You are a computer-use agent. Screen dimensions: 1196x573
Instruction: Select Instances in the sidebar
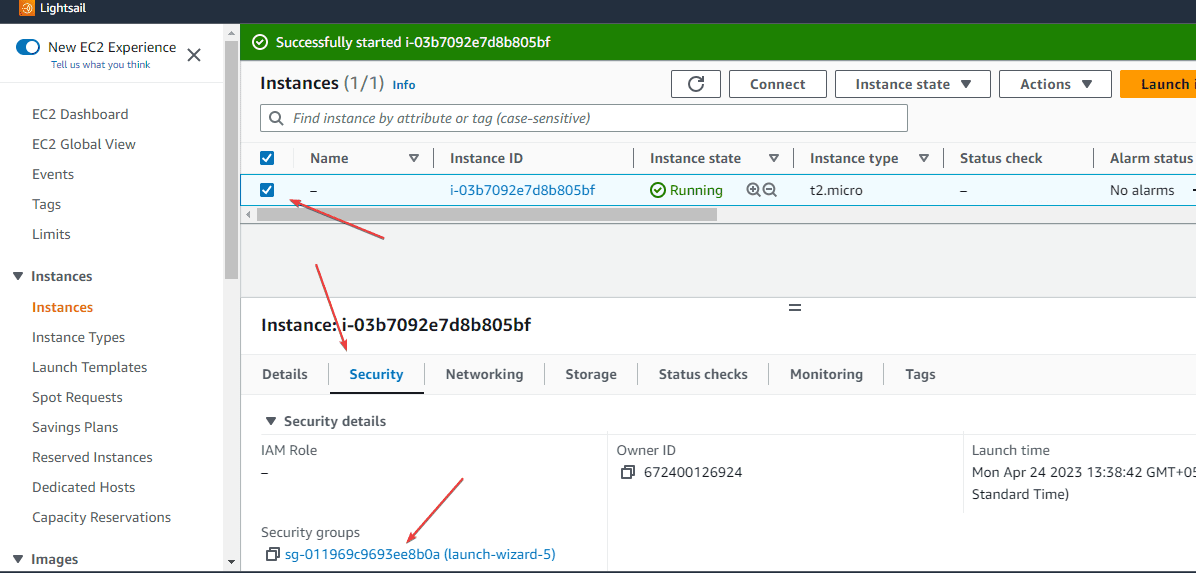point(63,307)
